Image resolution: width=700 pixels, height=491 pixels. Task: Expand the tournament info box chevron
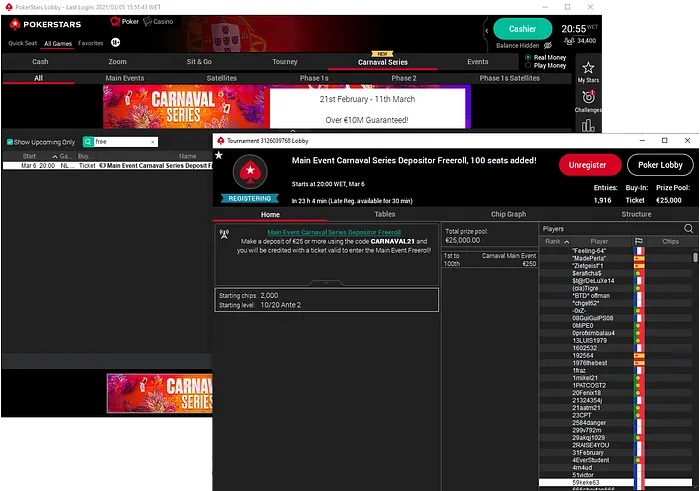tap(326, 283)
